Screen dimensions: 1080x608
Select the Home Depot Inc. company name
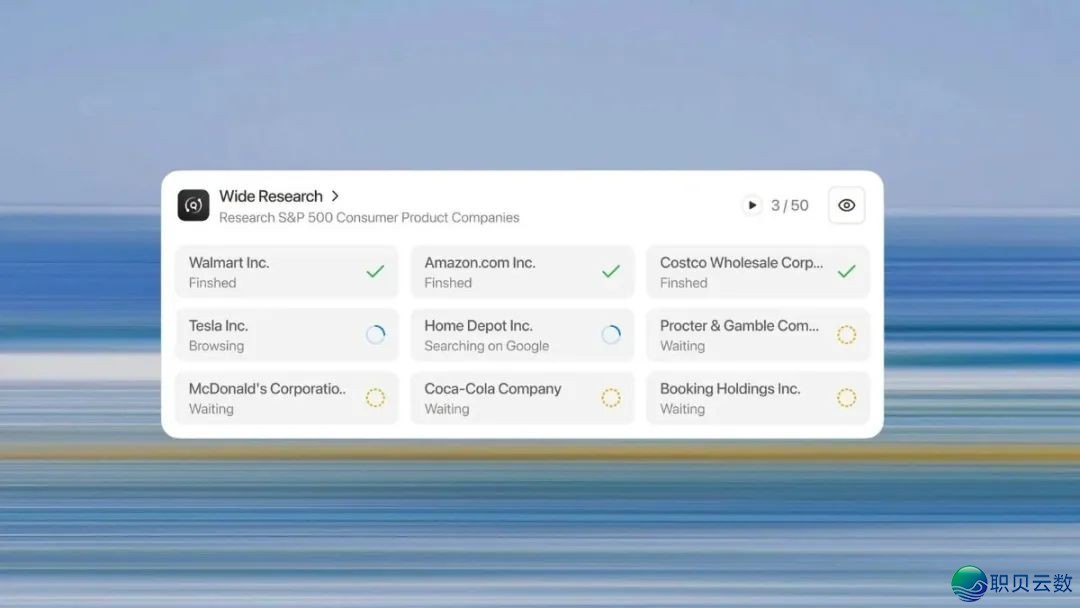478,326
